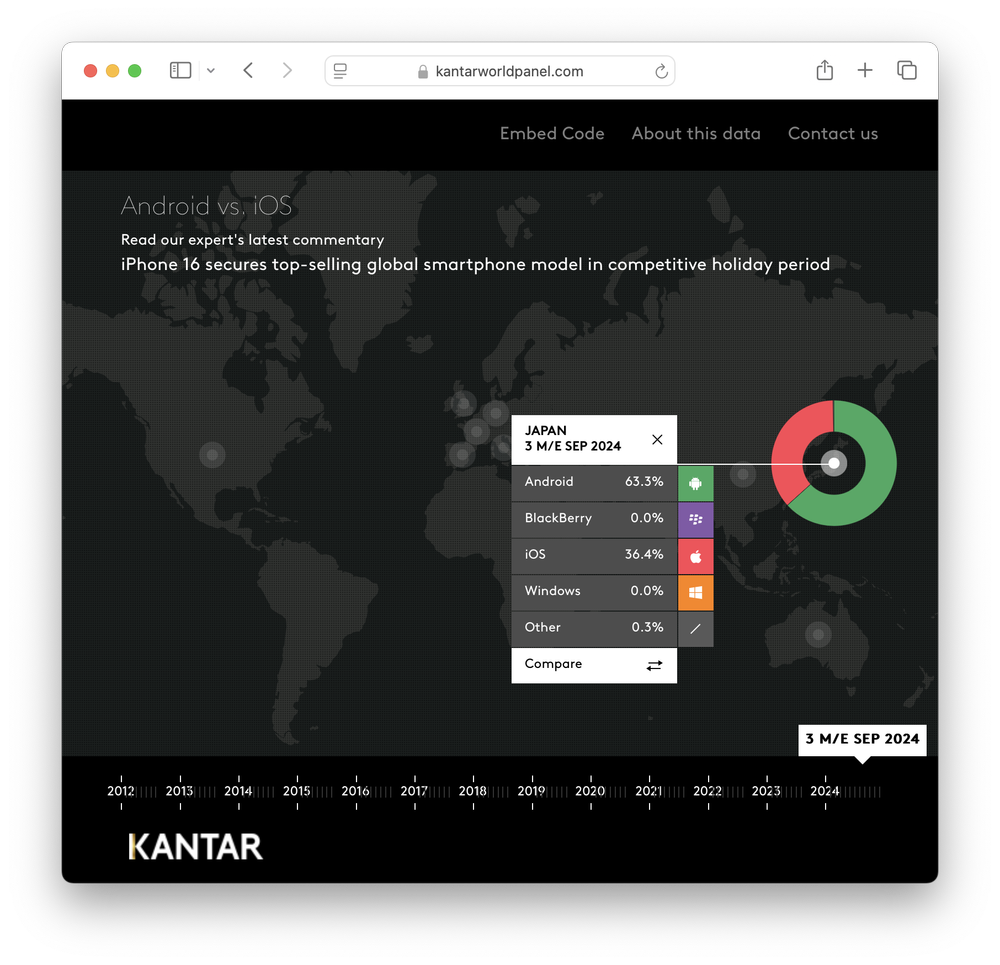Click the red Apple iOS icon
Image resolution: width=1000 pixels, height=965 pixels.
(696, 556)
